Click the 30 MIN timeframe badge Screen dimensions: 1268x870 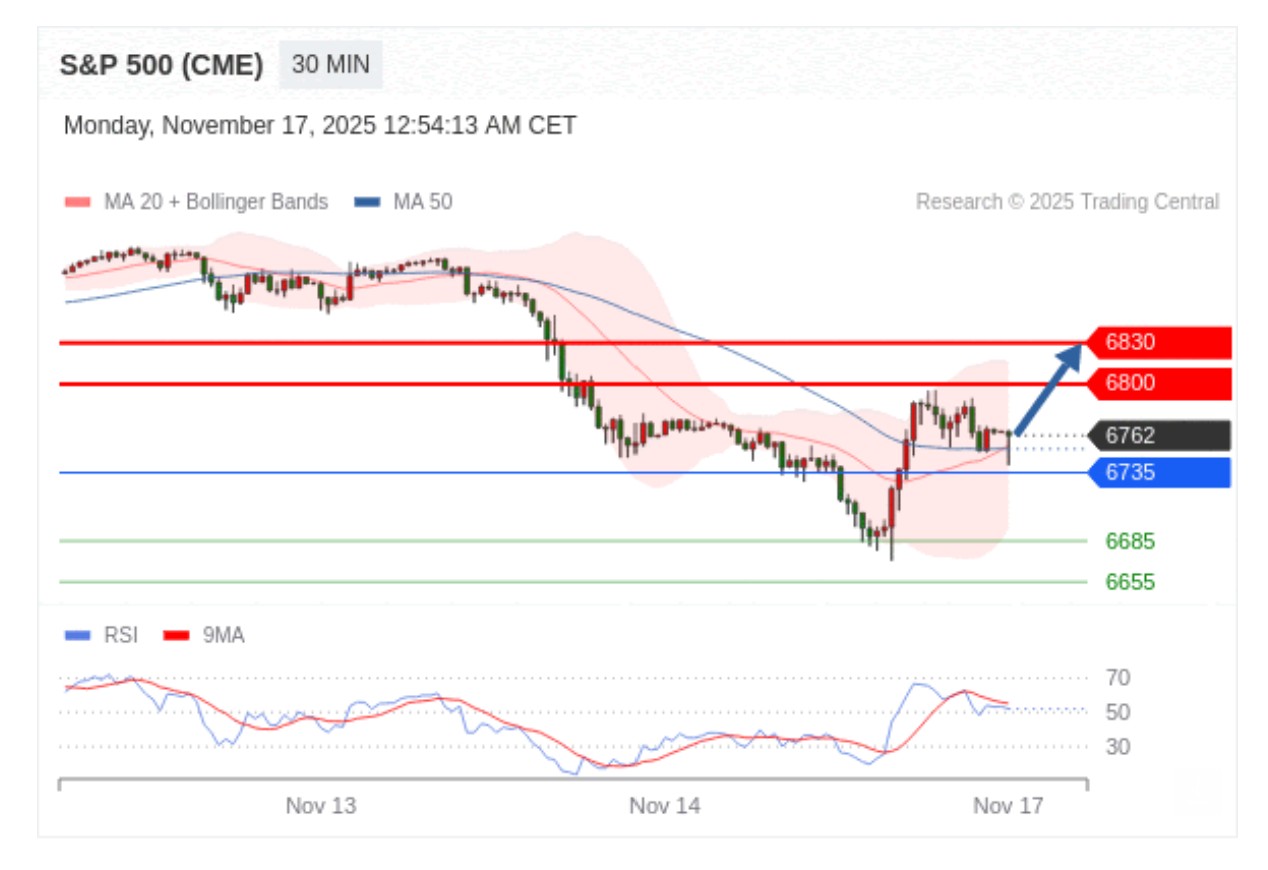click(330, 65)
